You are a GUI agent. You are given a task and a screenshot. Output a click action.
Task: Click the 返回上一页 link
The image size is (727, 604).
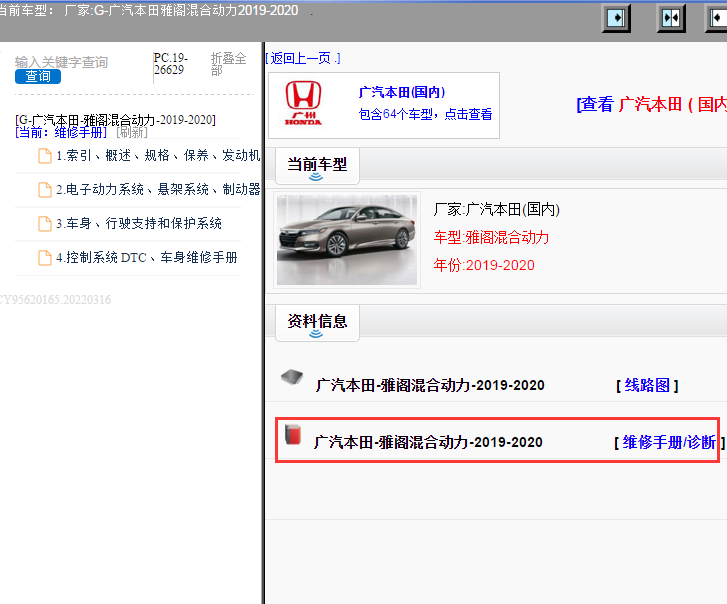[x=303, y=58]
